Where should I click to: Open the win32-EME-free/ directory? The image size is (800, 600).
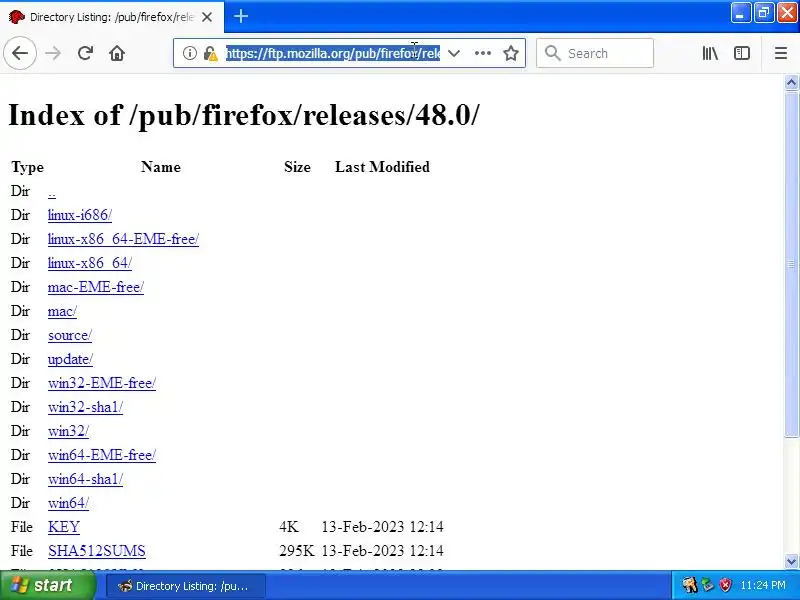coord(102,383)
